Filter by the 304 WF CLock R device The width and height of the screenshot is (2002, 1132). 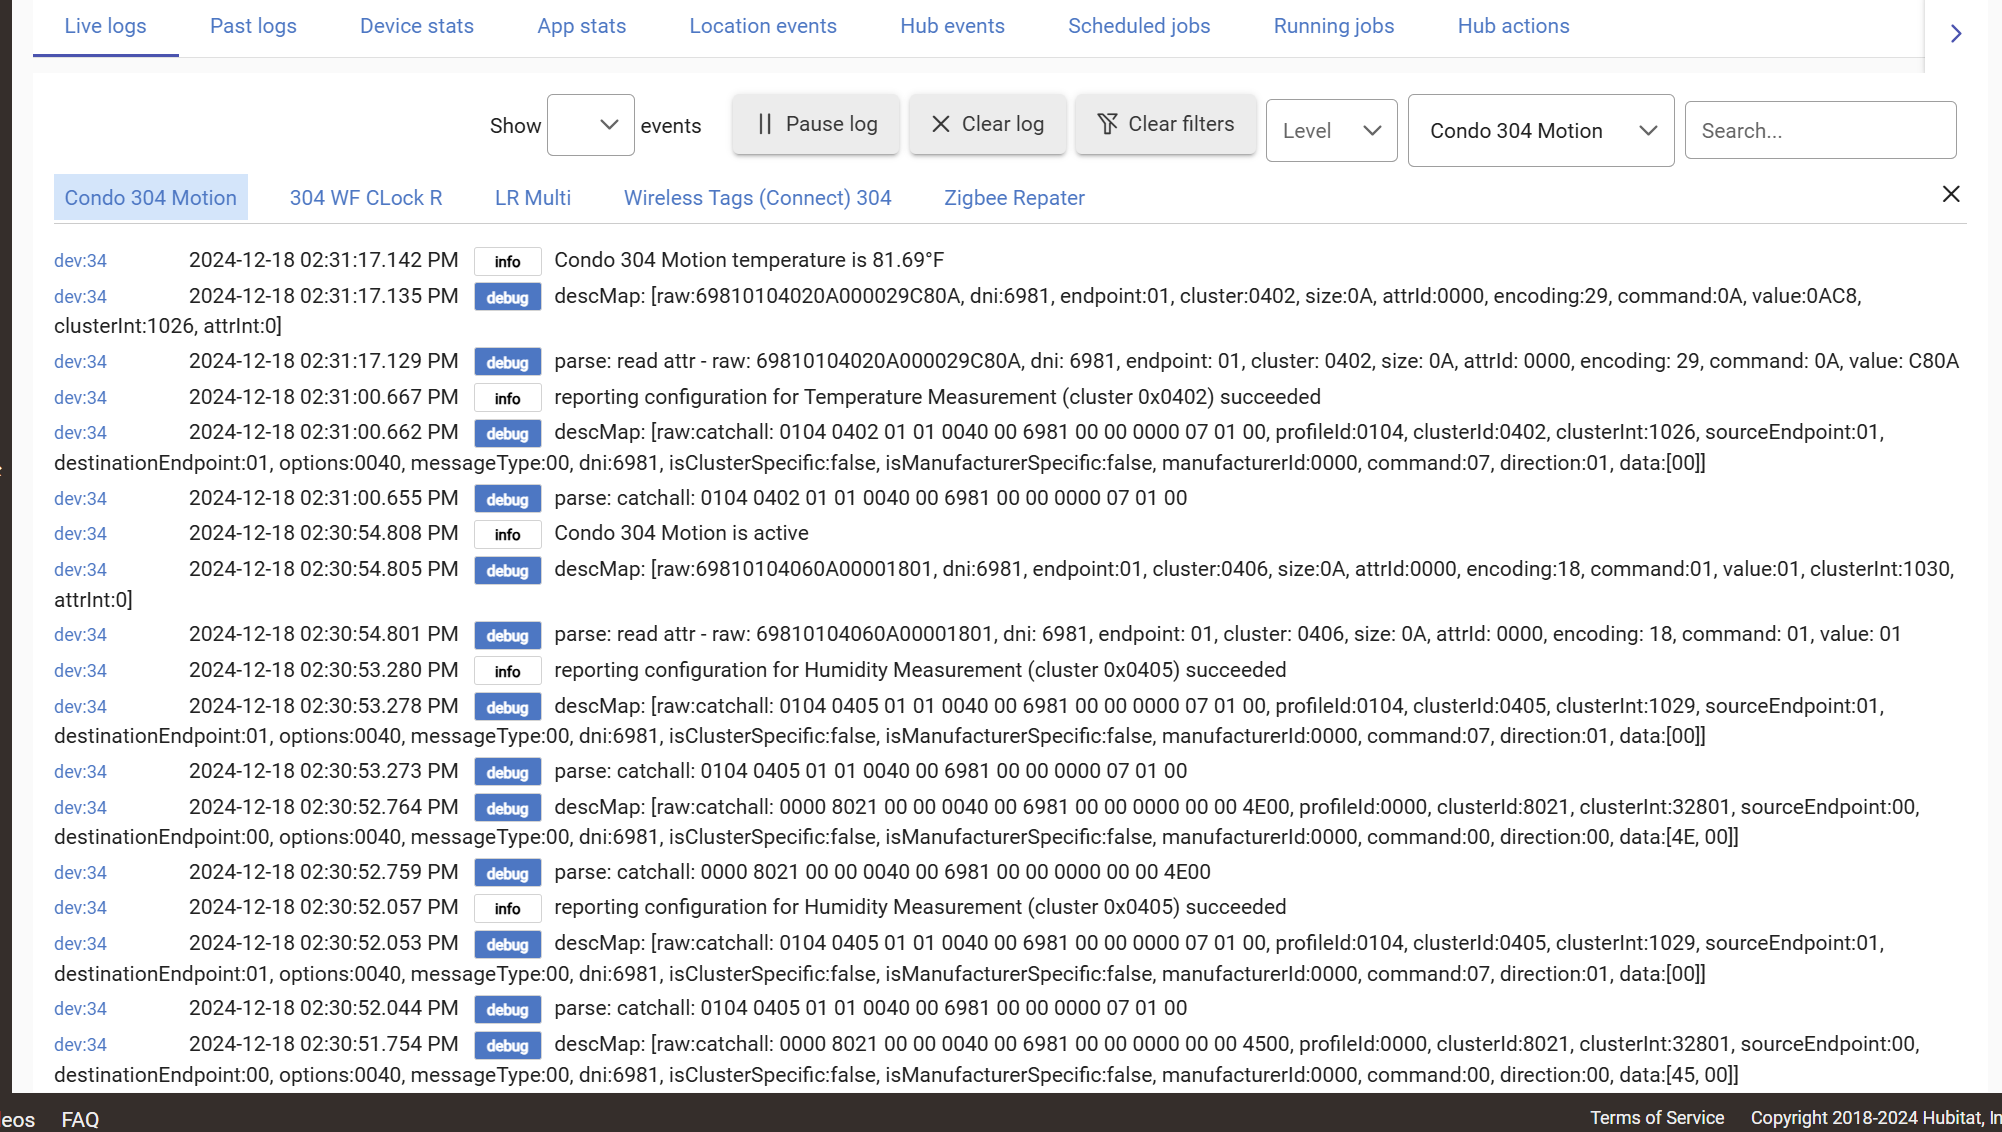click(365, 198)
